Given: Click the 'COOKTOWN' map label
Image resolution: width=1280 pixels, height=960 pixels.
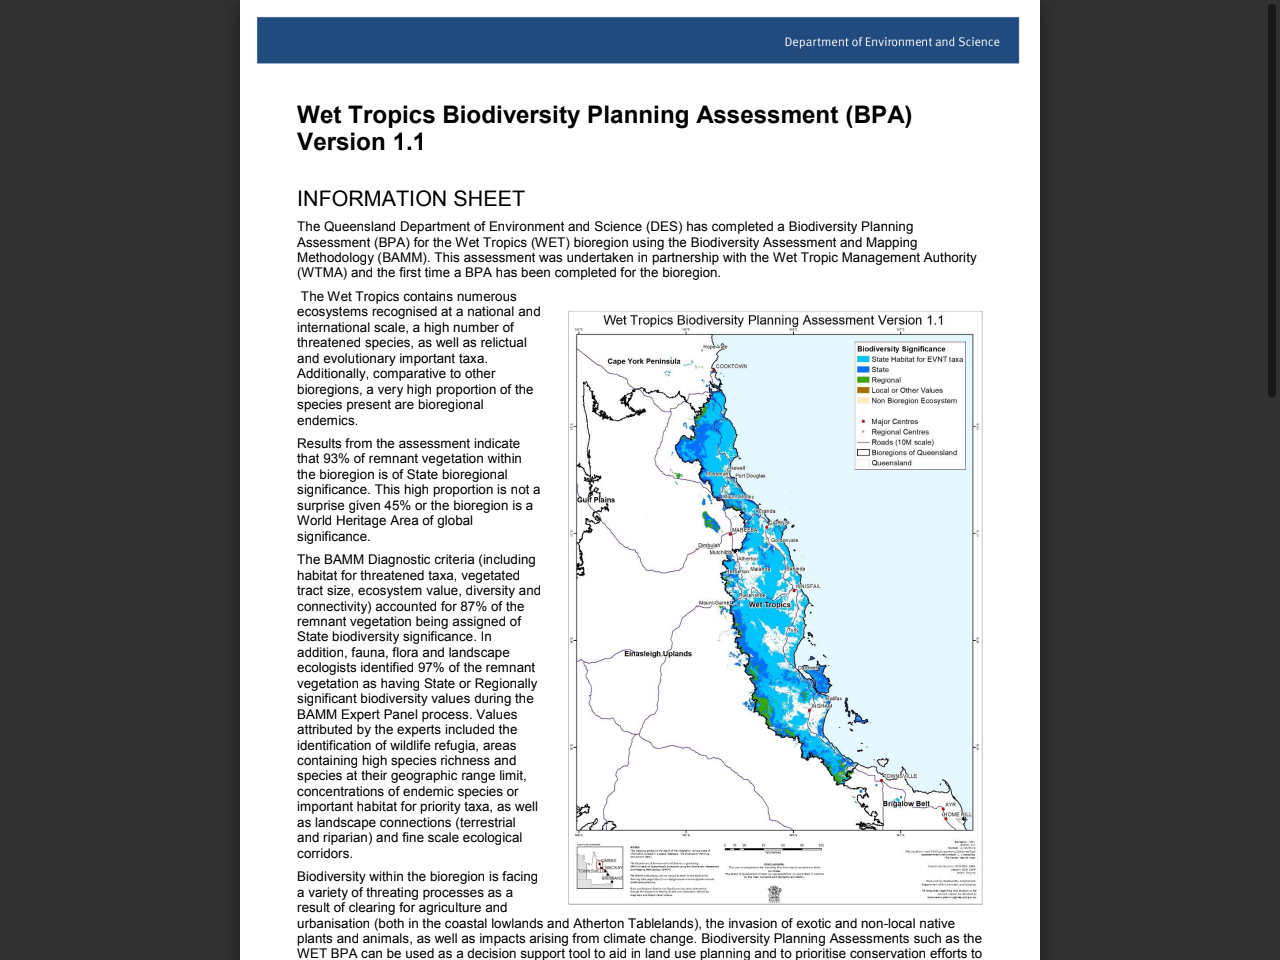Looking at the screenshot, I should click(731, 366).
